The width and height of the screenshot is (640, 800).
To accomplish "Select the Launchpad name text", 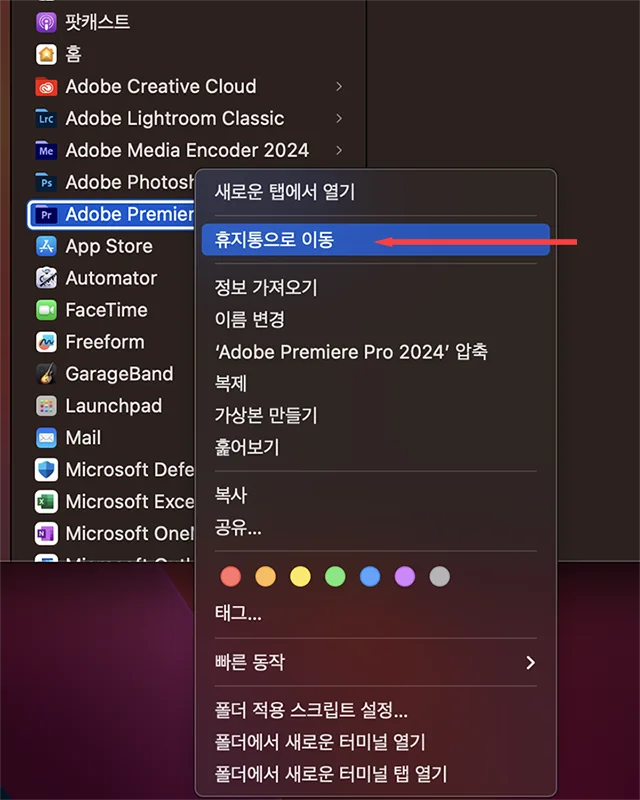I will 114,406.
